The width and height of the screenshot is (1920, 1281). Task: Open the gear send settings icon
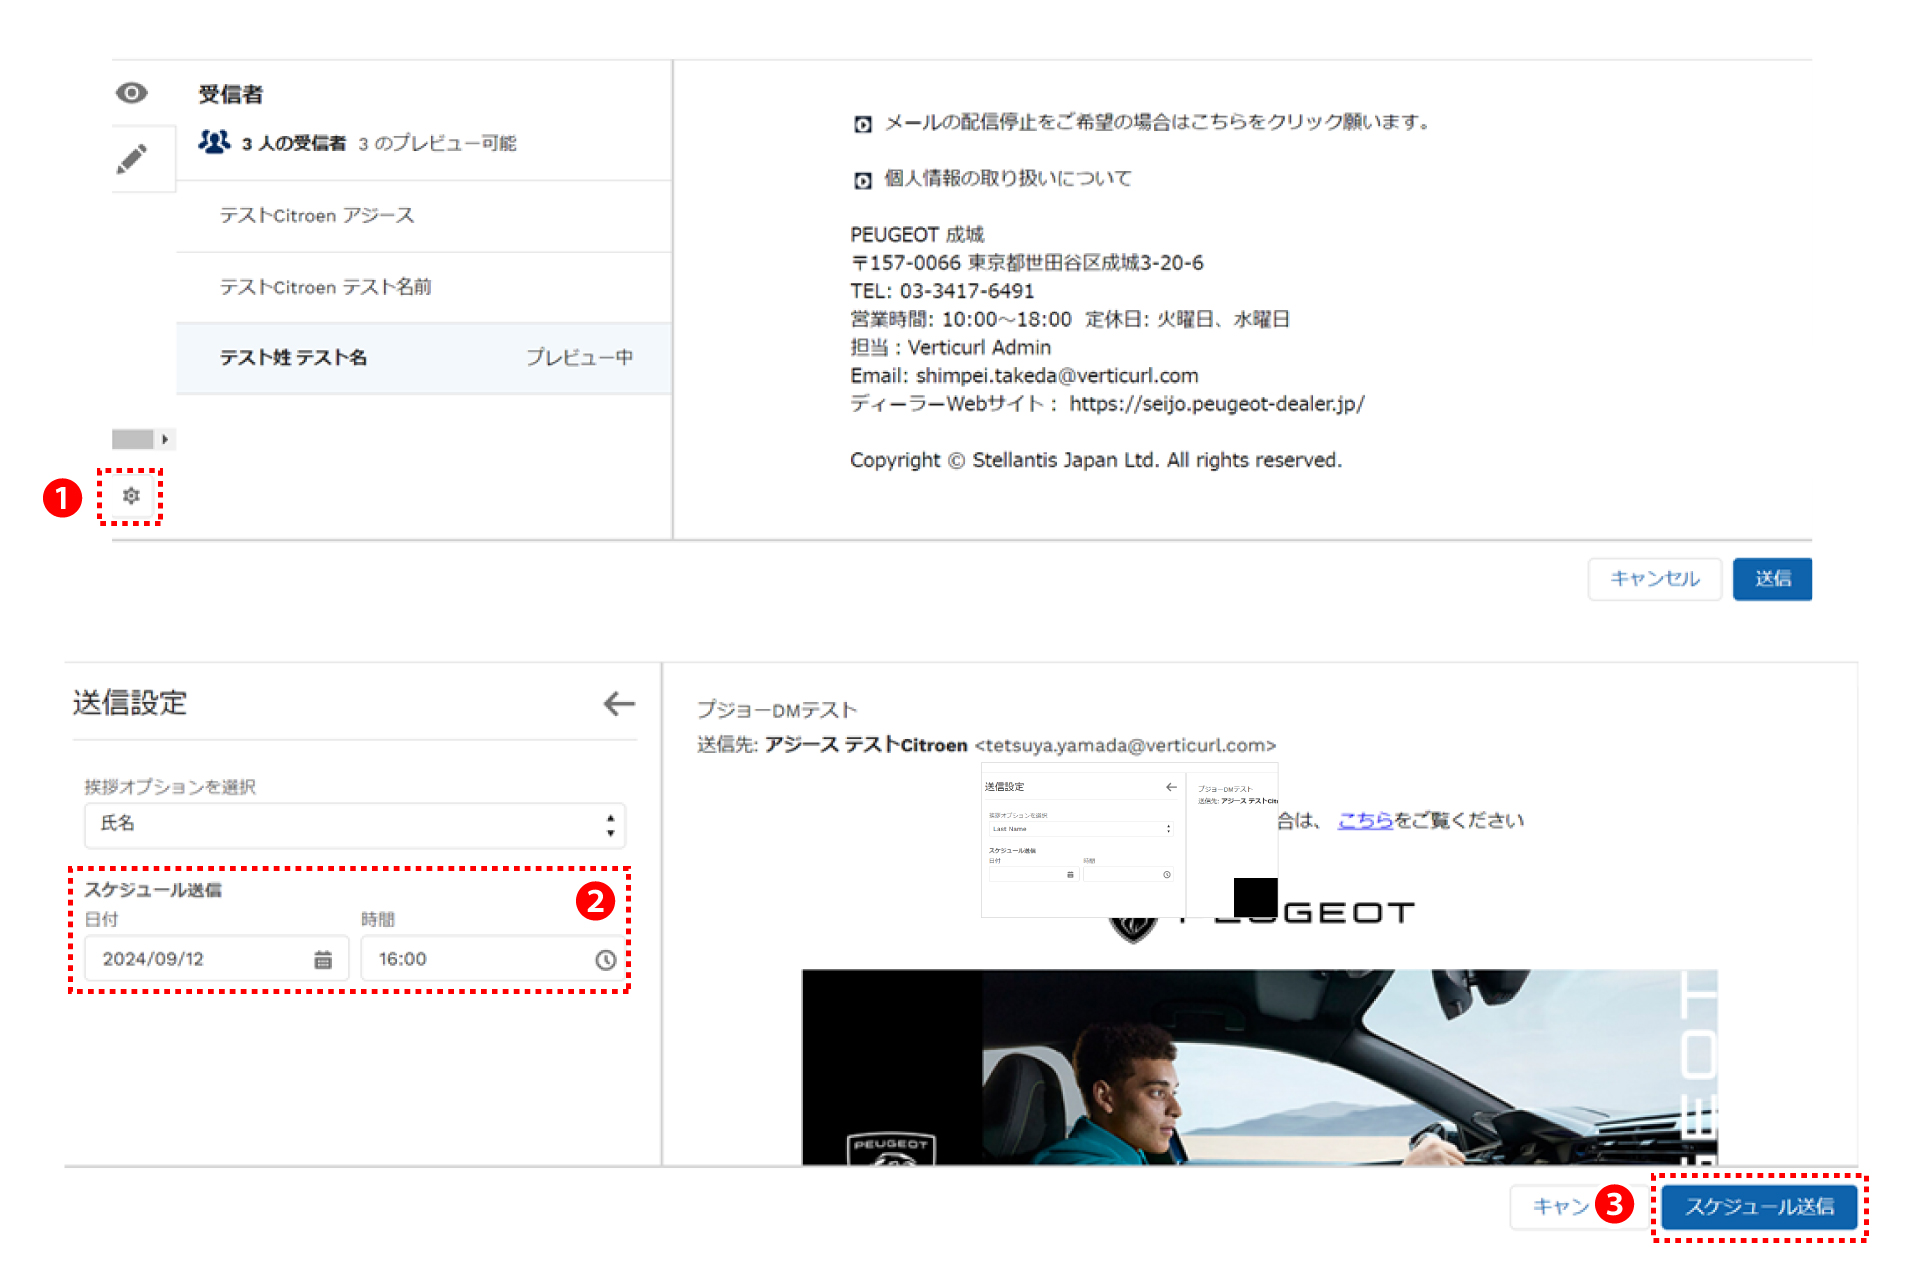pos(131,496)
